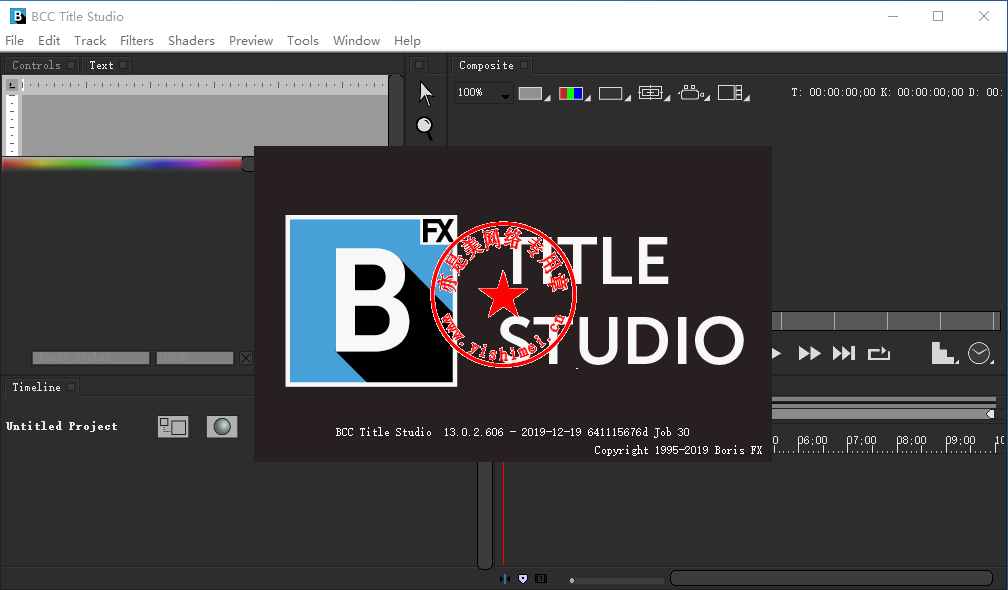The width and height of the screenshot is (1008, 590).
Task: Open the safe-area guides dropdown
Action: [654, 94]
